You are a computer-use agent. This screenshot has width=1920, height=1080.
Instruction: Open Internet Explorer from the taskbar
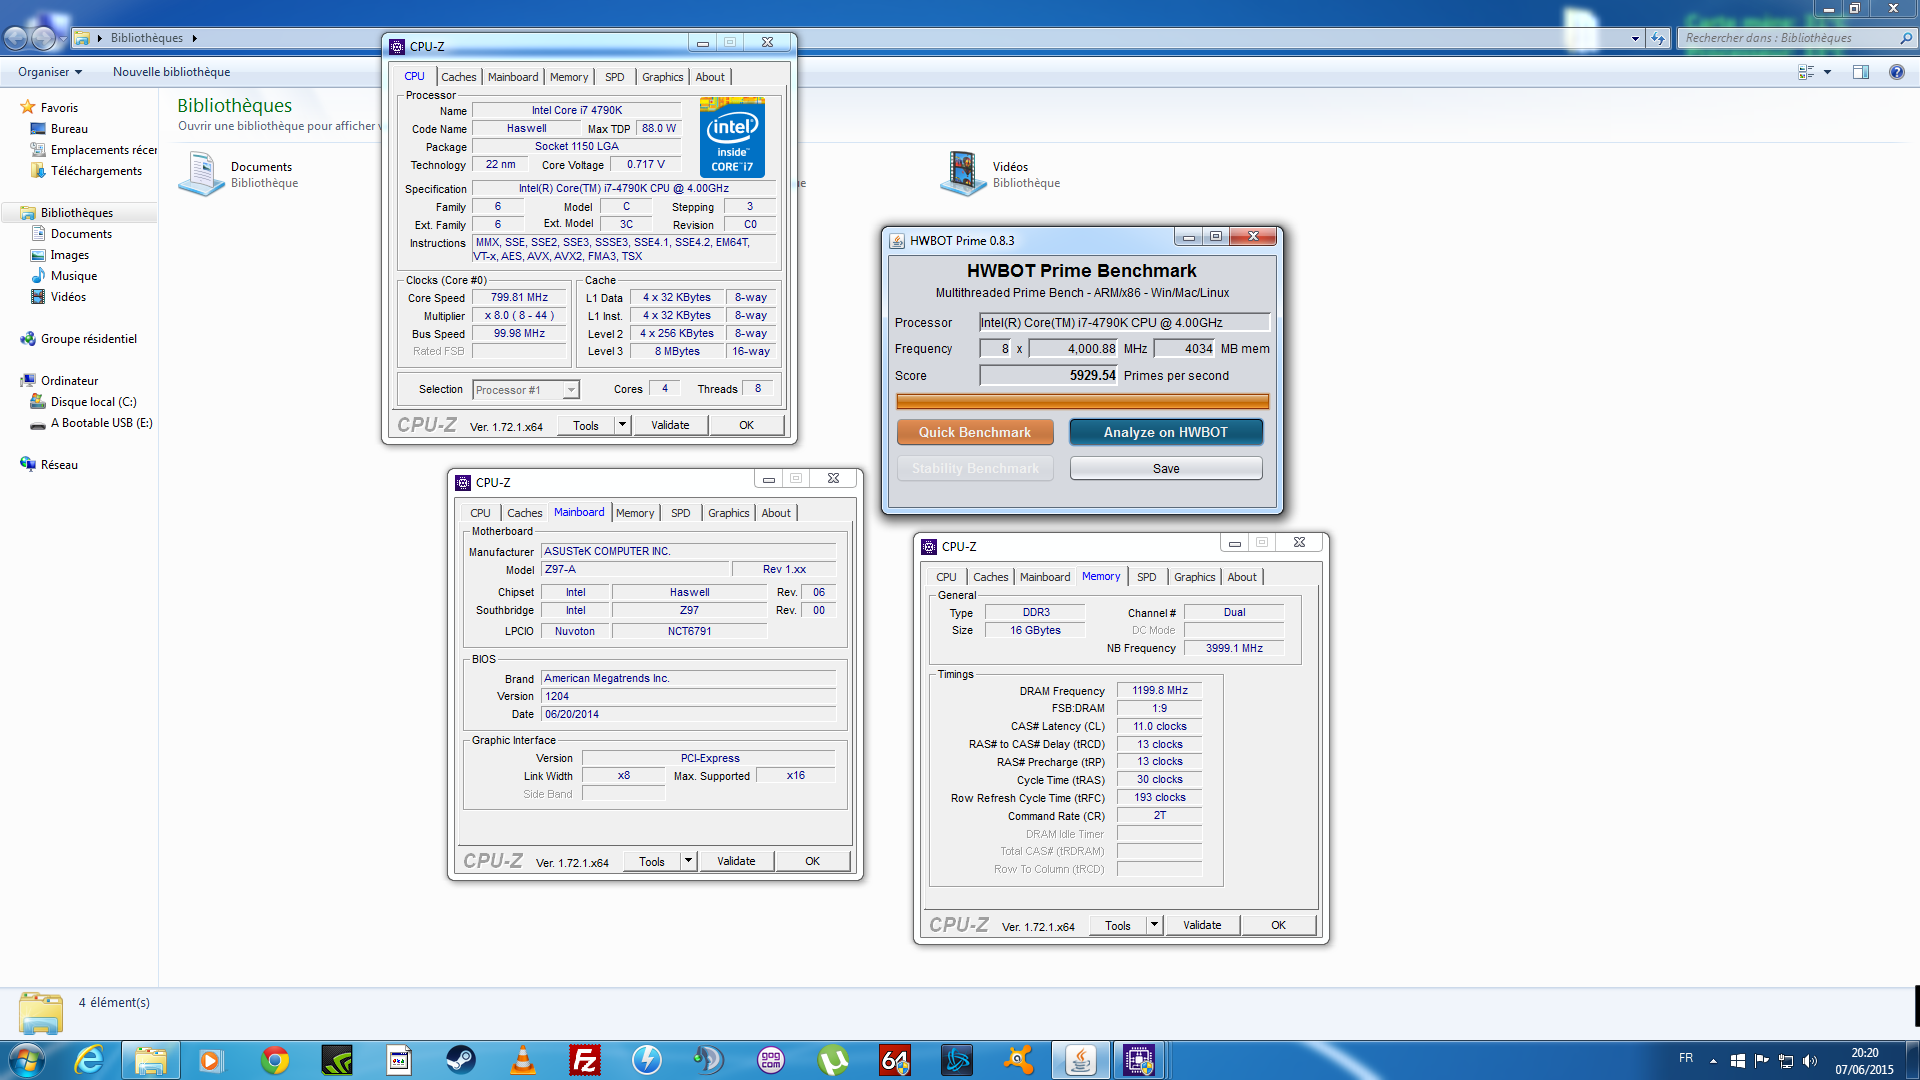tap(90, 1060)
